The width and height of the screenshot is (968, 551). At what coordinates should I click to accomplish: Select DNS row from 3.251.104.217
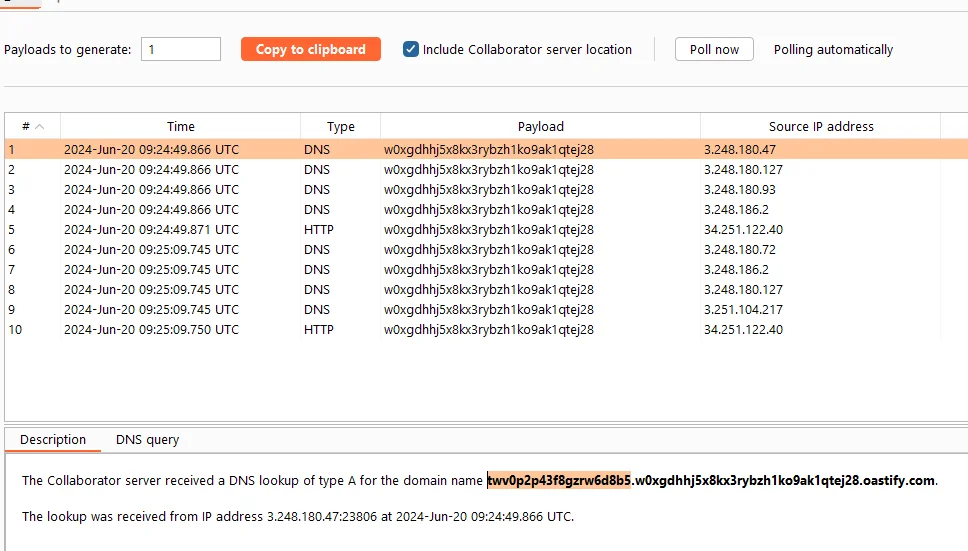pos(473,310)
